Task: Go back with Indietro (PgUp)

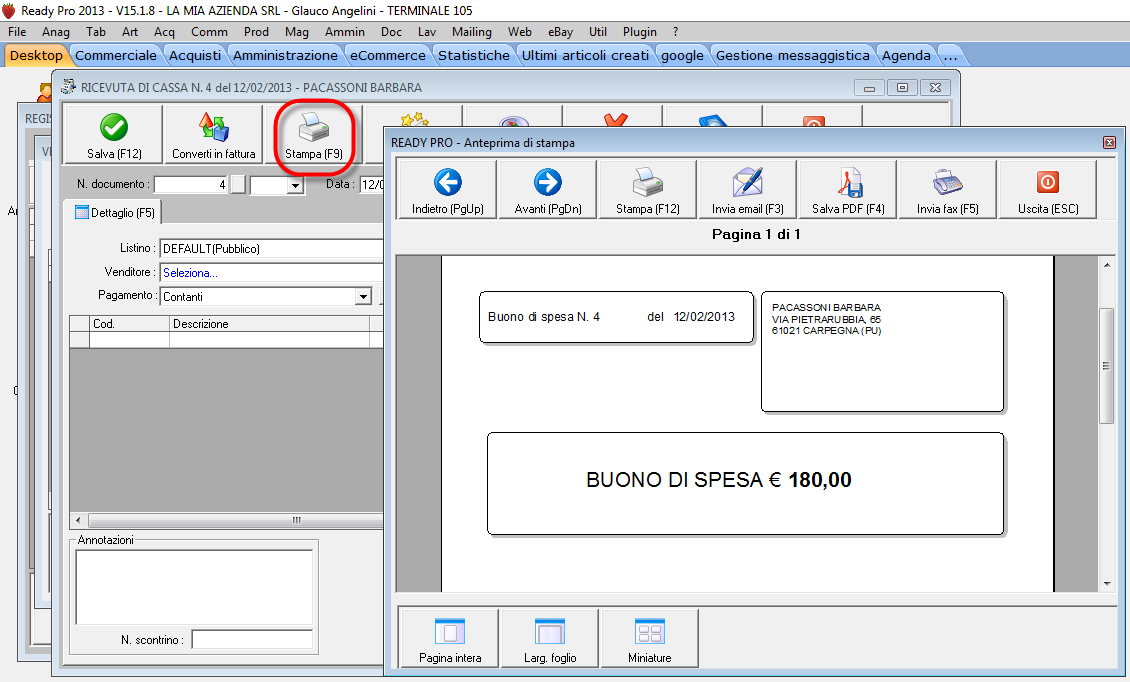Action: (x=448, y=190)
